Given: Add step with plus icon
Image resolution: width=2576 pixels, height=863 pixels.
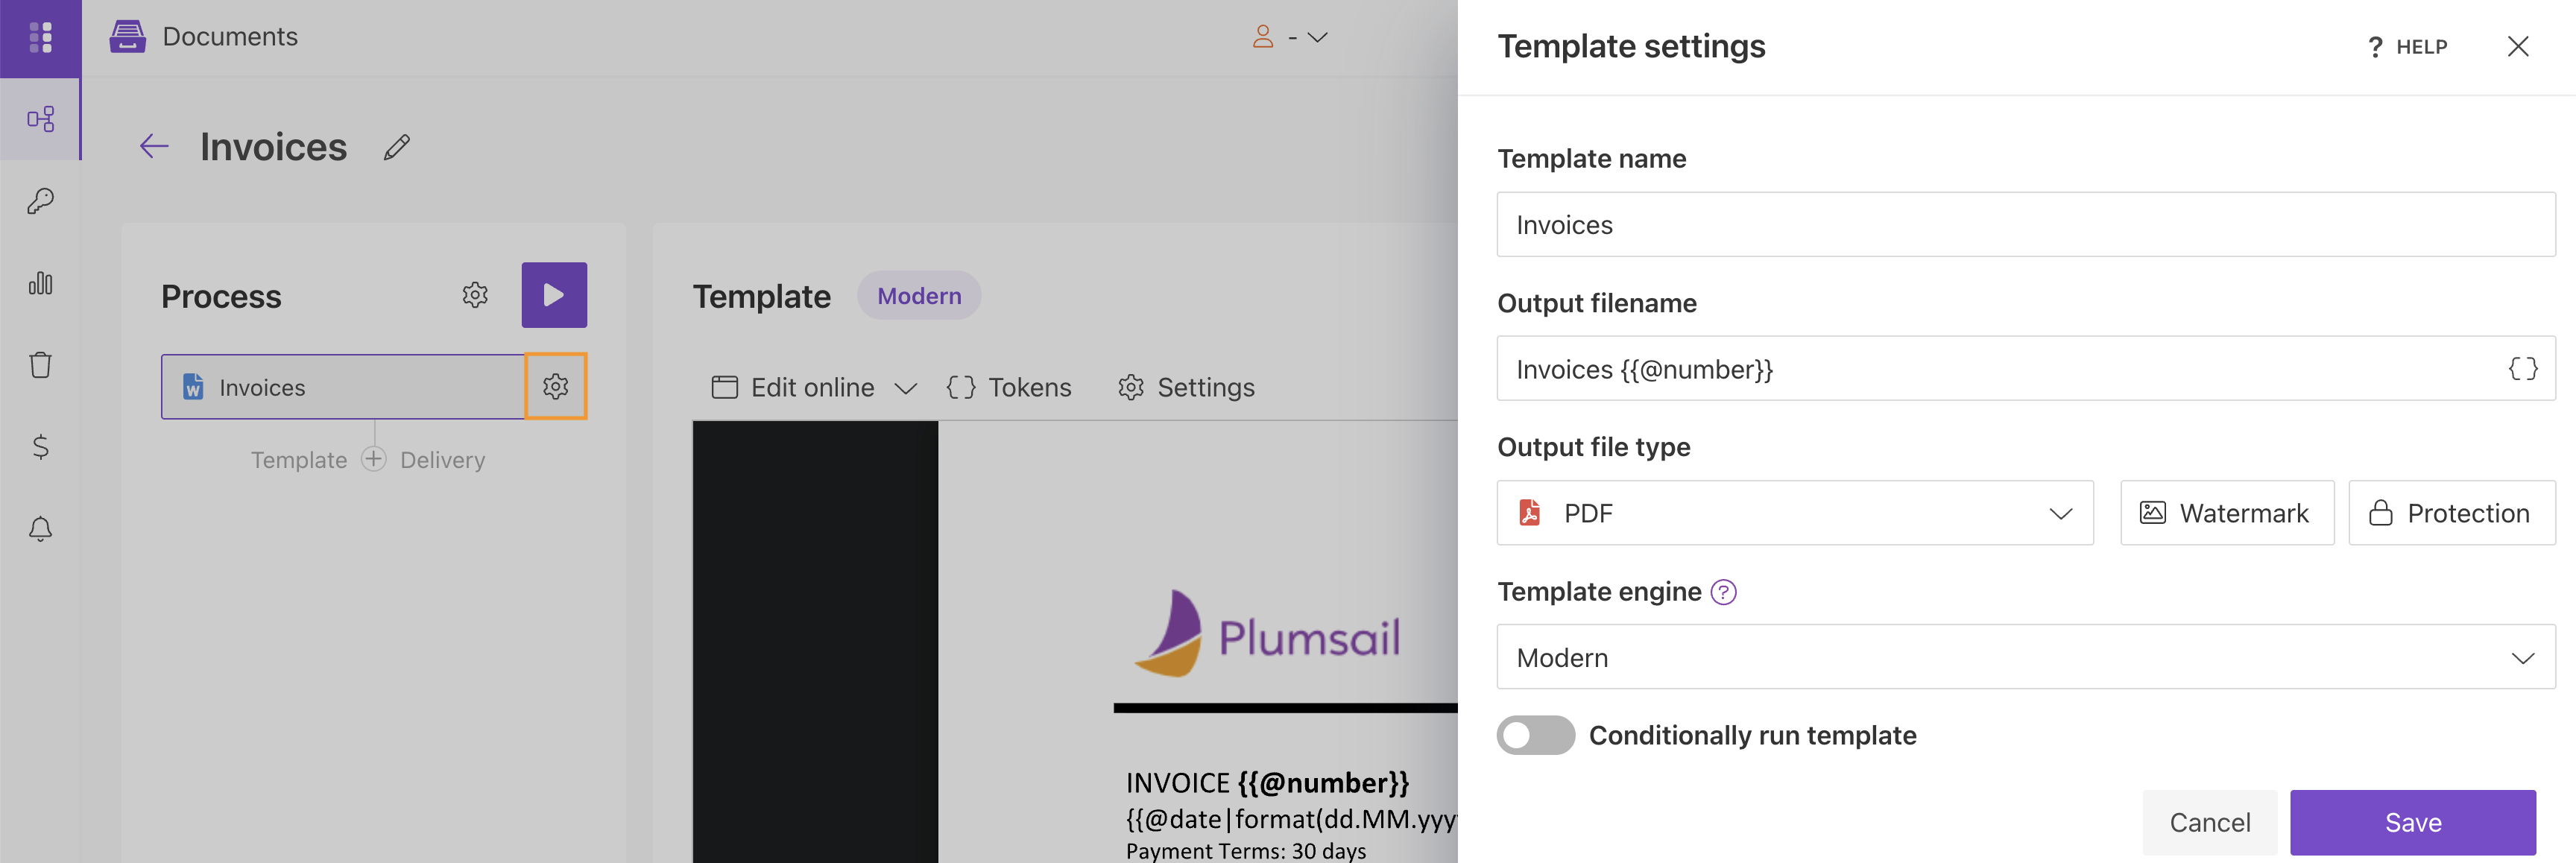Looking at the screenshot, I should pyautogui.click(x=374, y=459).
